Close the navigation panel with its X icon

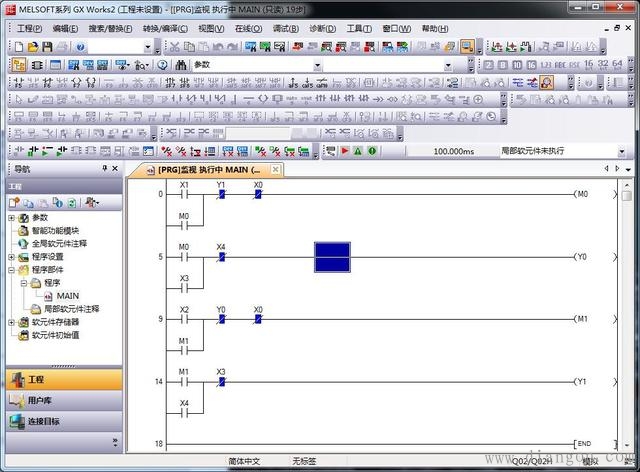(x=118, y=169)
